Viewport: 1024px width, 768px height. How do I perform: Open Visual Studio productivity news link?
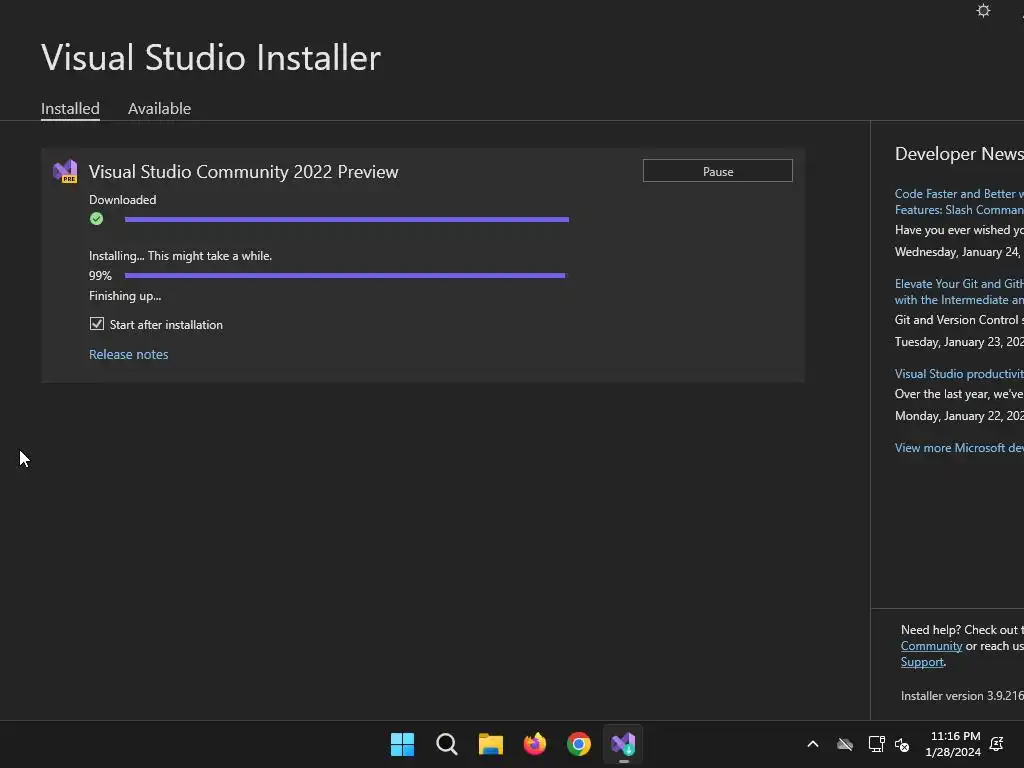[x=959, y=374]
